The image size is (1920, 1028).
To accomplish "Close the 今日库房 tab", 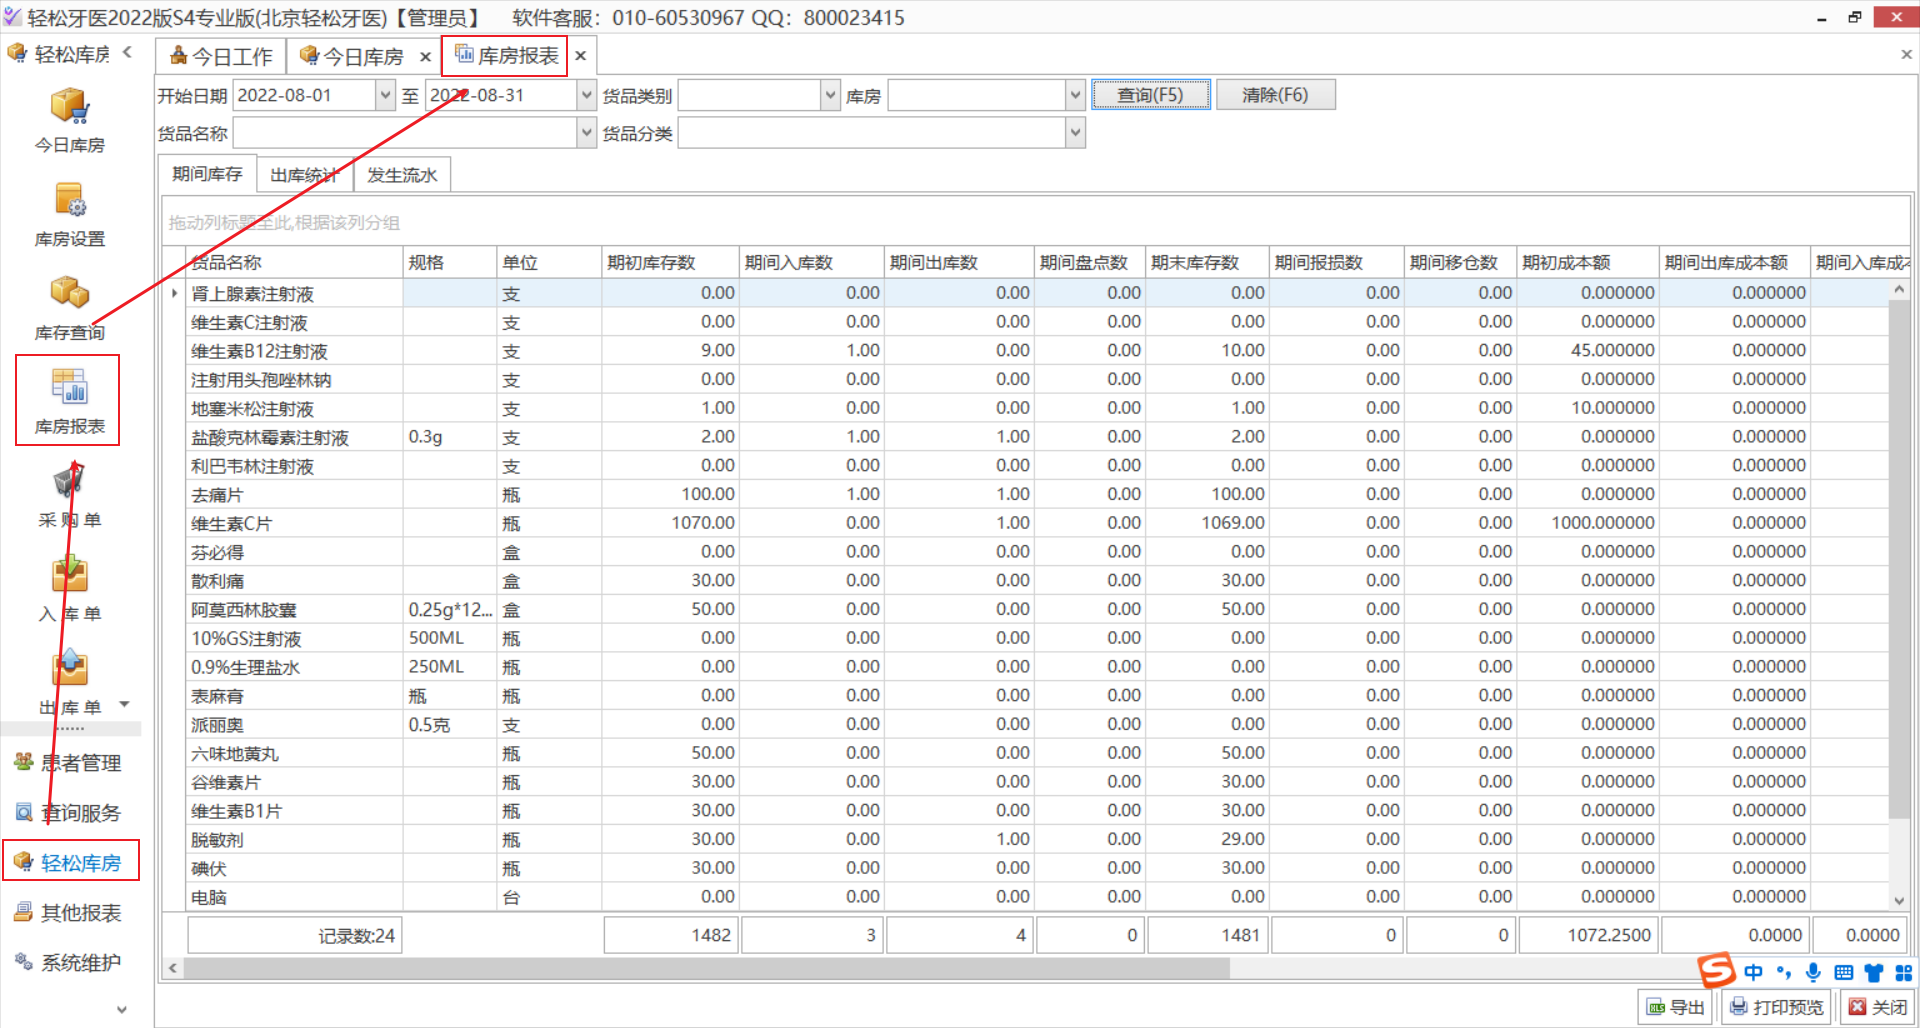I will coord(425,57).
